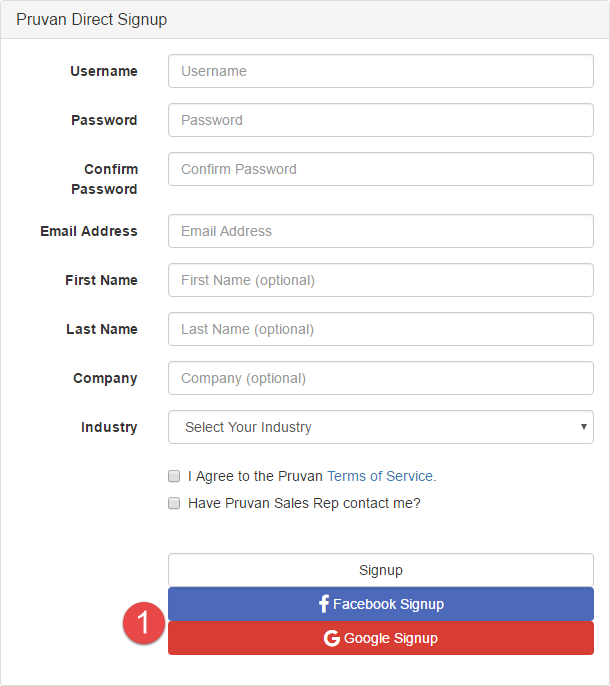Image resolution: width=610 pixels, height=686 pixels.
Task: Select the Last Name optional field
Action: [x=380, y=329]
